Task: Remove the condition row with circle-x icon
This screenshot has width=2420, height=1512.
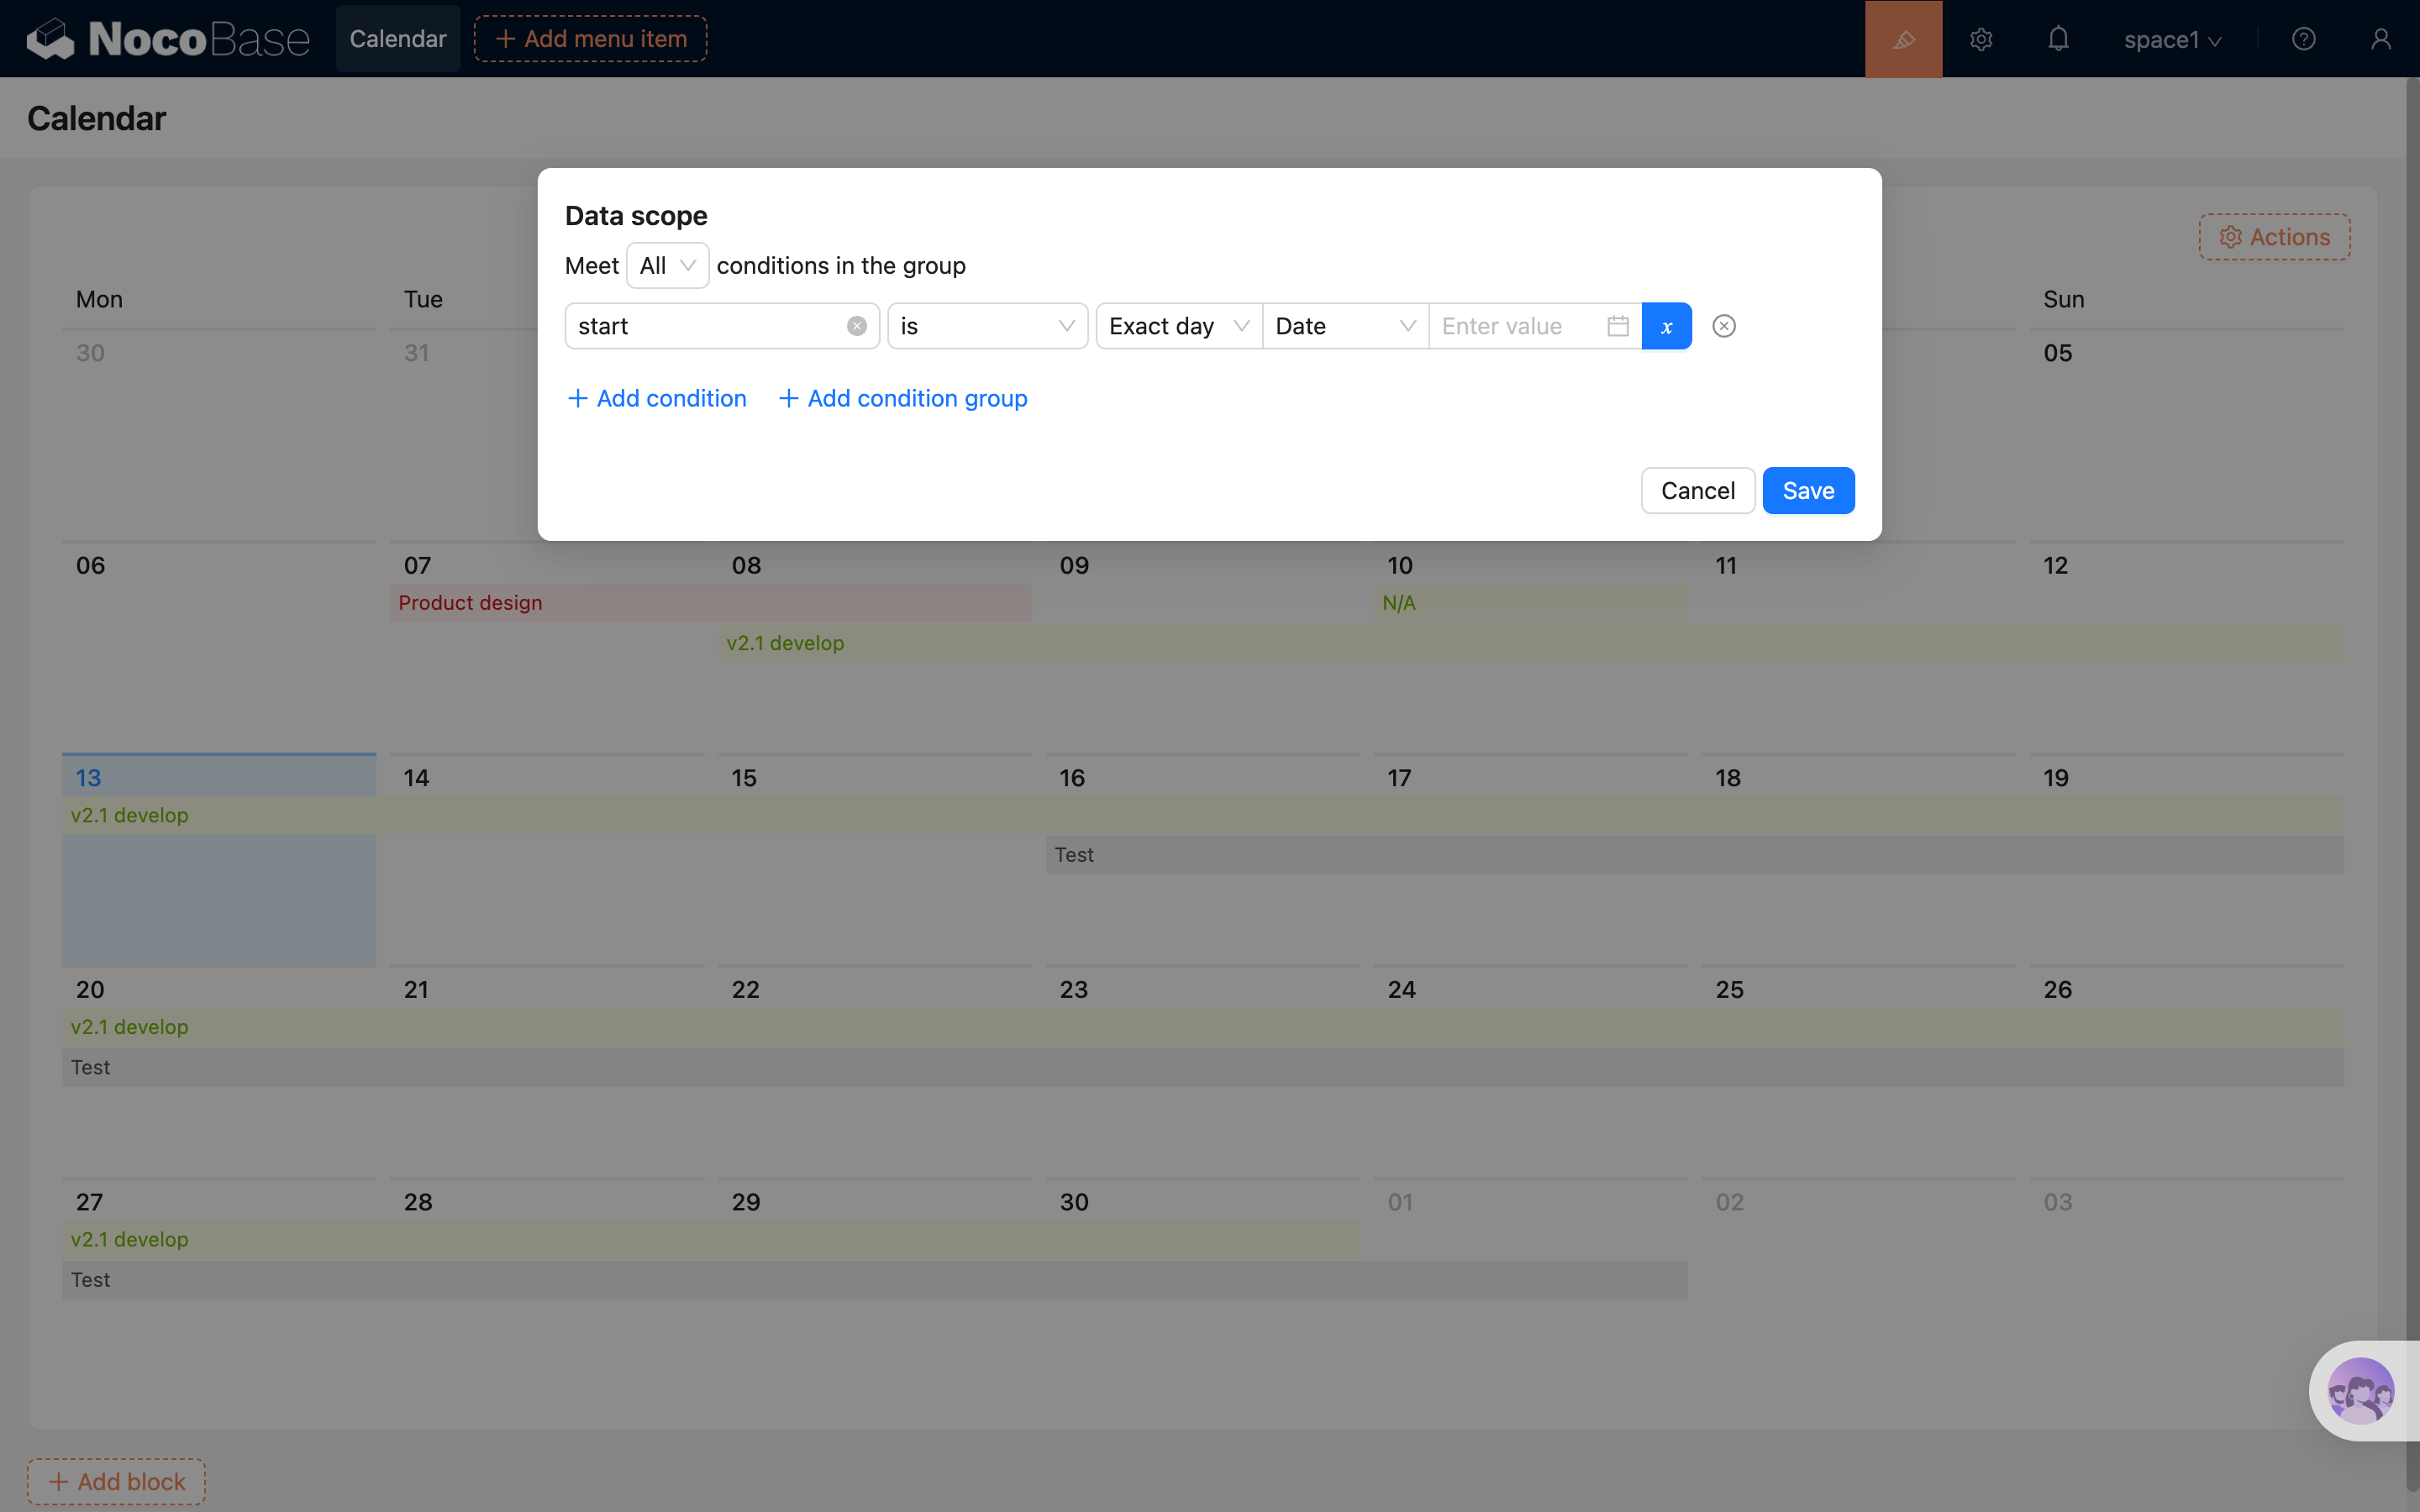Action: pyautogui.click(x=1723, y=326)
